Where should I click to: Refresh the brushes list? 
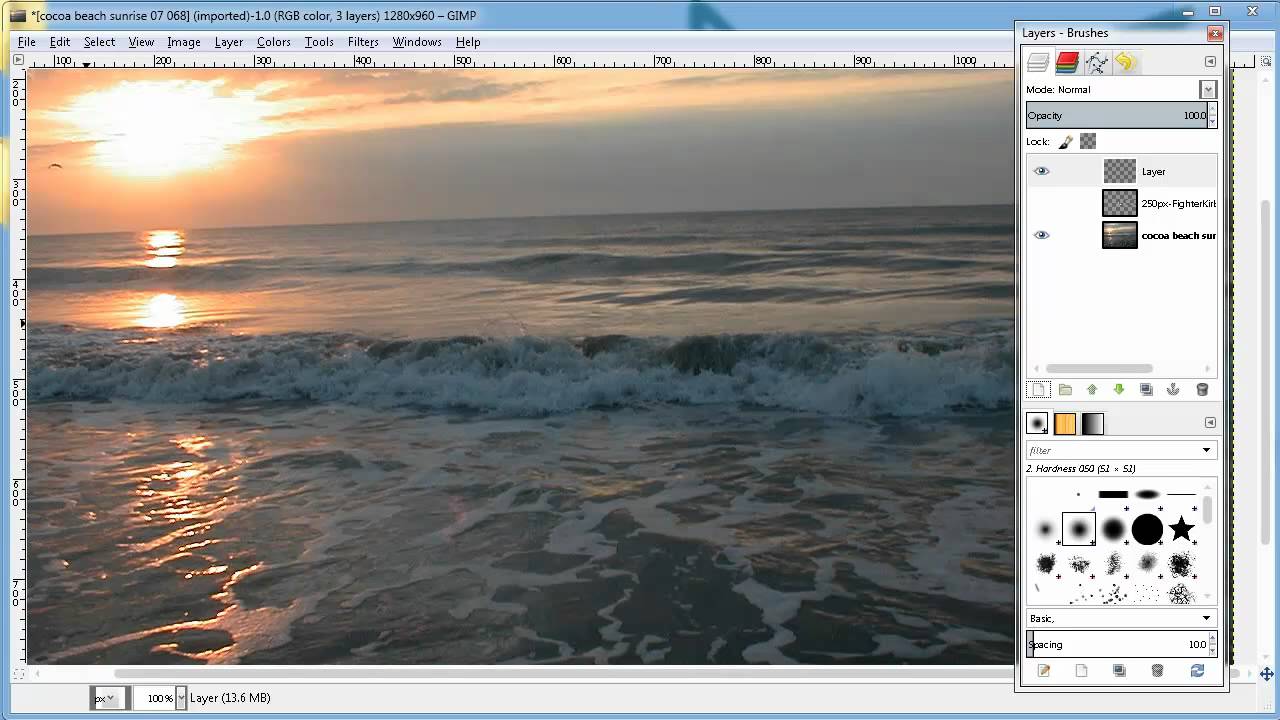point(1197,671)
